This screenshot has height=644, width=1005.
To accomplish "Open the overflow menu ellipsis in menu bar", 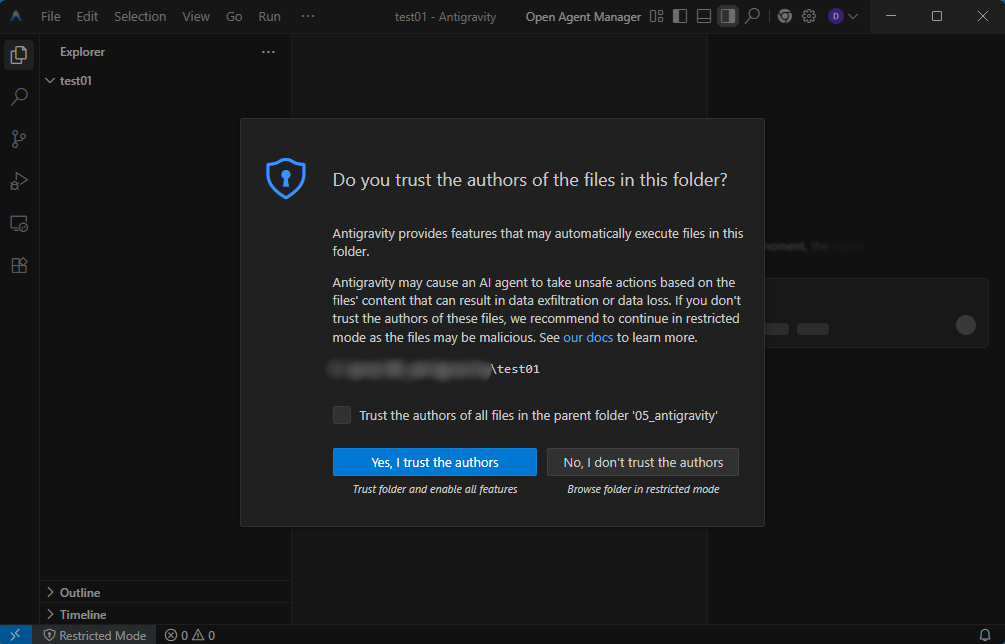I will [x=308, y=16].
